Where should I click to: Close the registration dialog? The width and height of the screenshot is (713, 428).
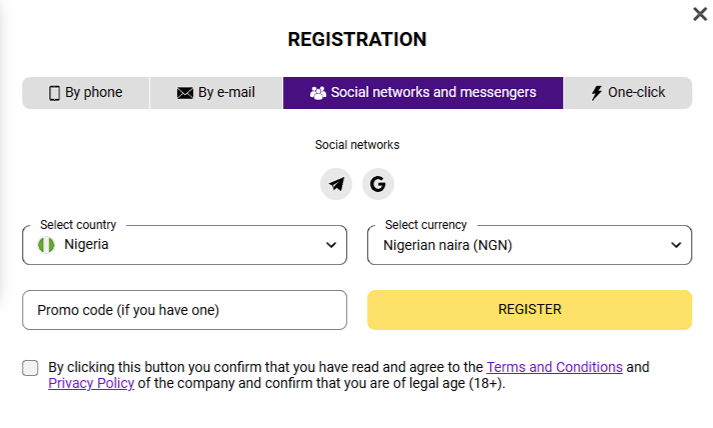pyautogui.click(x=699, y=14)
